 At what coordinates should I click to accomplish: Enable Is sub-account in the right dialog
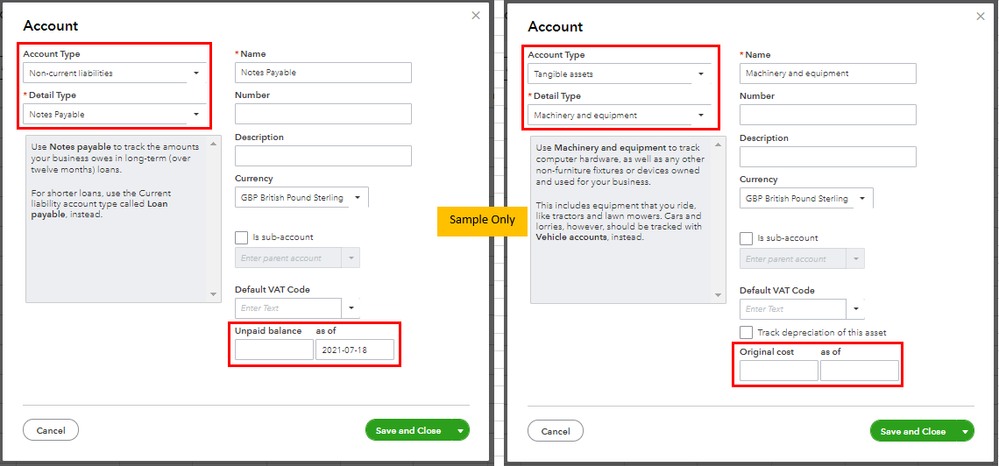(746, 238)
